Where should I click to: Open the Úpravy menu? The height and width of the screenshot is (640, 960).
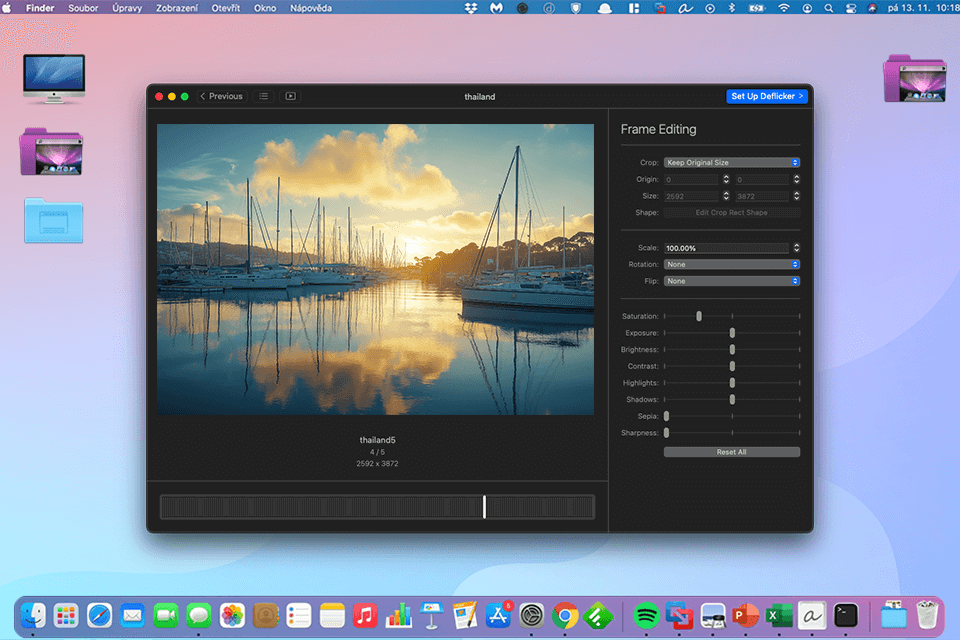coord(127,8)
